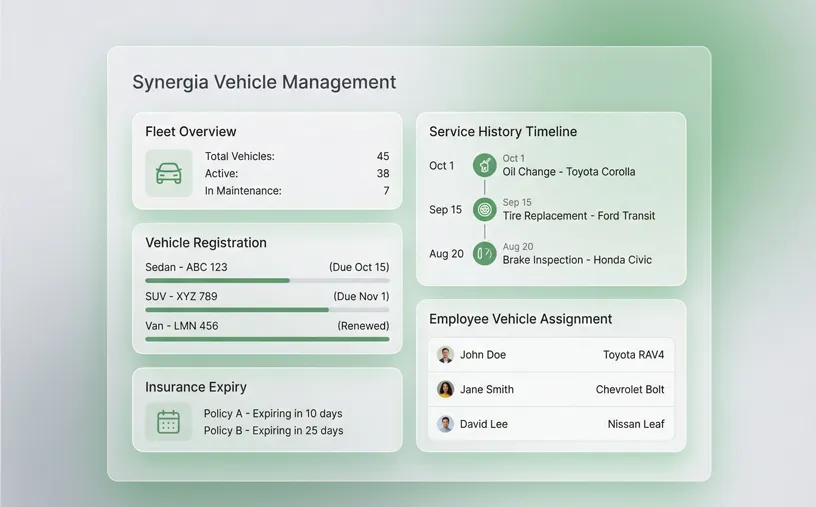Viewport: 816px width, 507px height.
Task: Click the Nissan Leaf assignment
Action: [x=636, y=424]
